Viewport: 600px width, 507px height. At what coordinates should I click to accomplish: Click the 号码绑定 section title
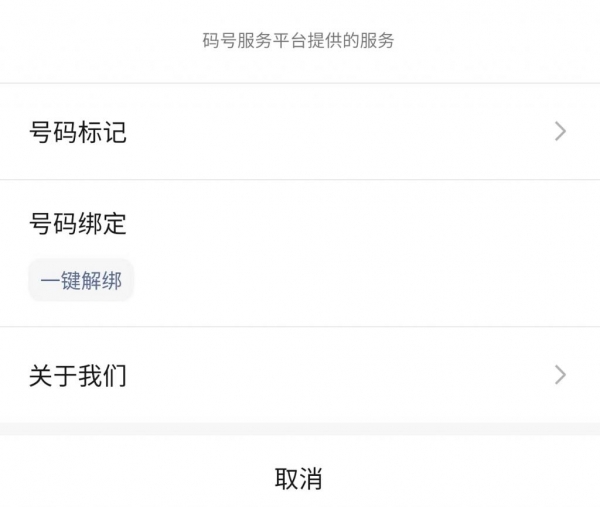(78, 223)
